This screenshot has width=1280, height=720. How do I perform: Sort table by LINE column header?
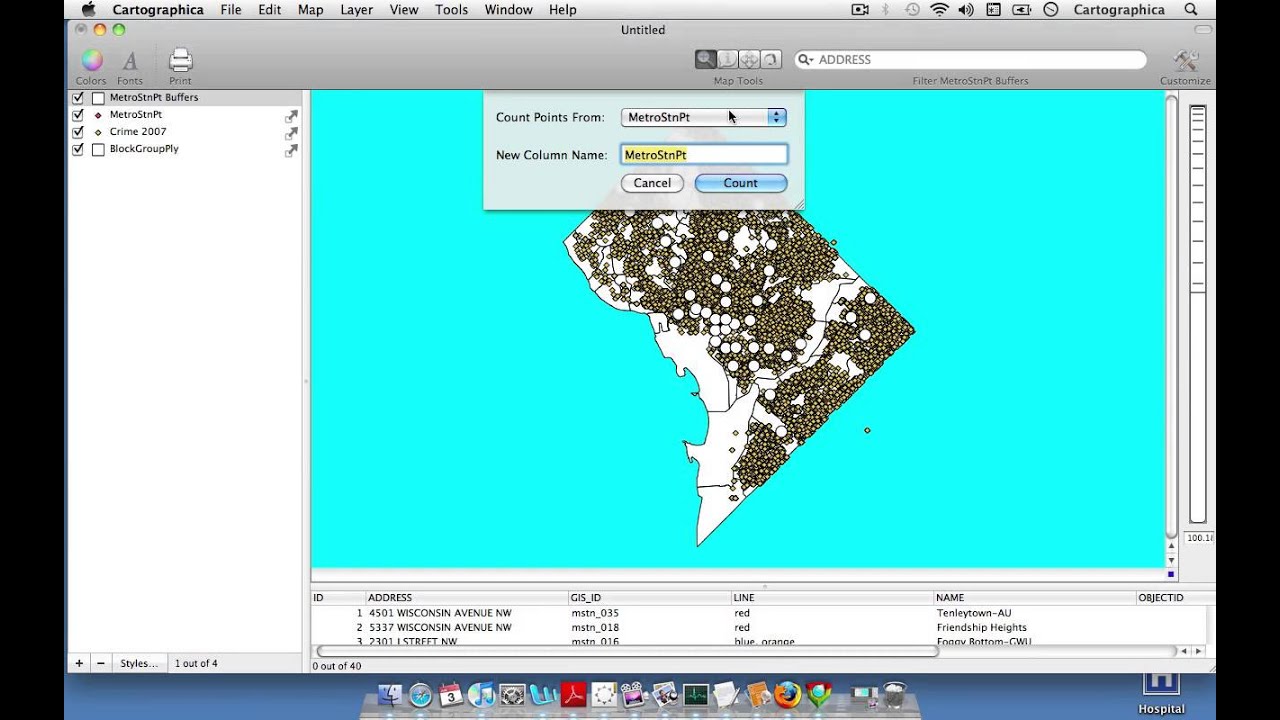point(832,598)
